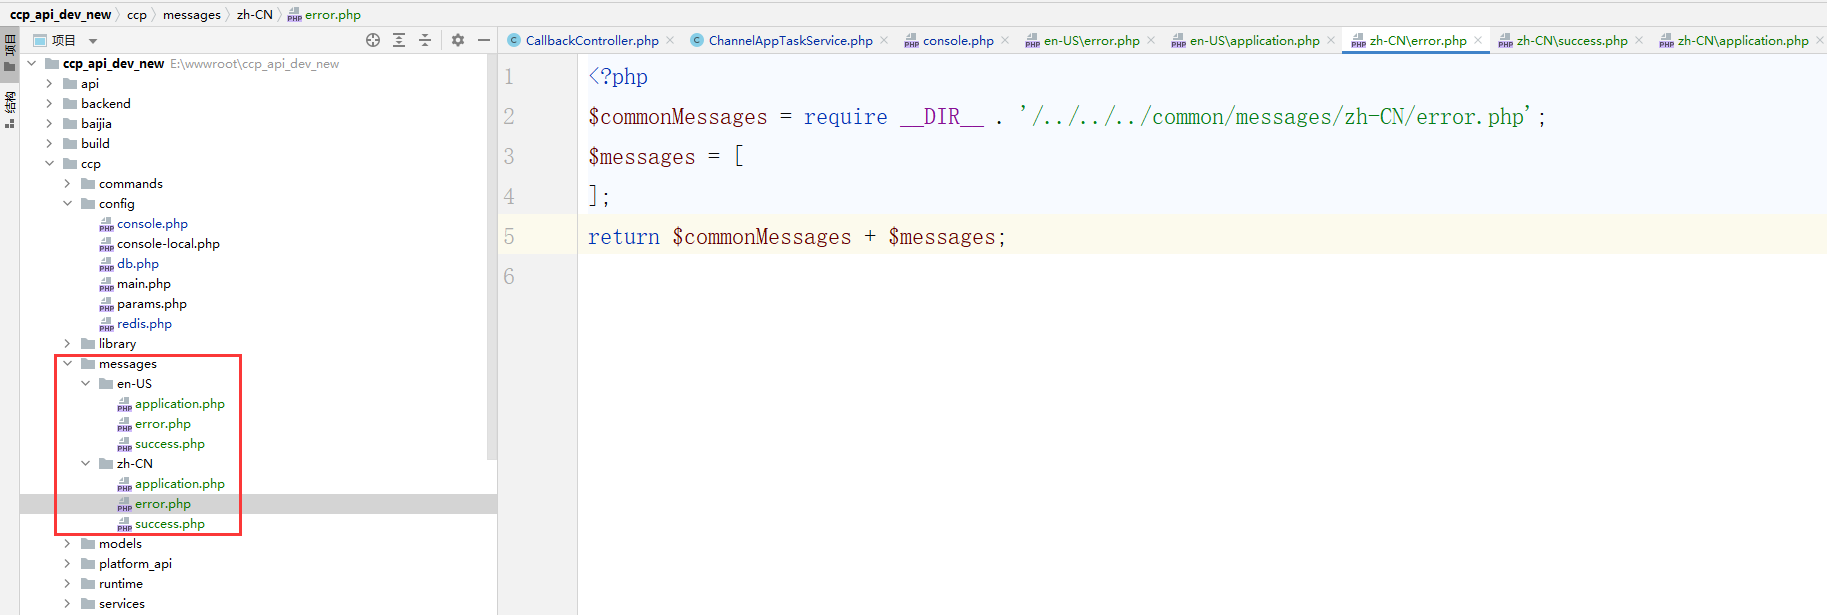Open project panel settings gear
The image size is (1827, 615).
tap(458, 40)
